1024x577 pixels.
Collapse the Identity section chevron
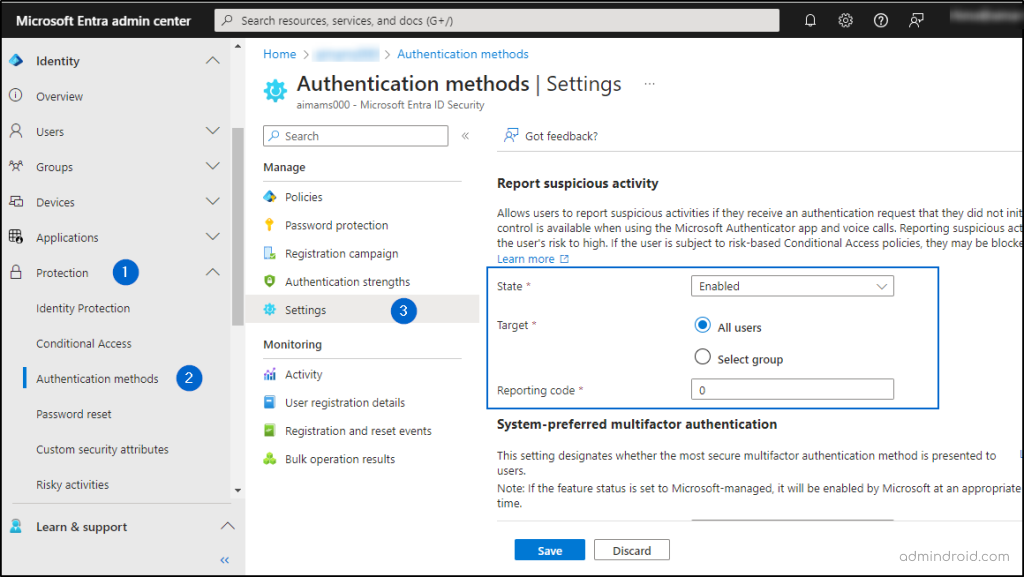[212, 60]
